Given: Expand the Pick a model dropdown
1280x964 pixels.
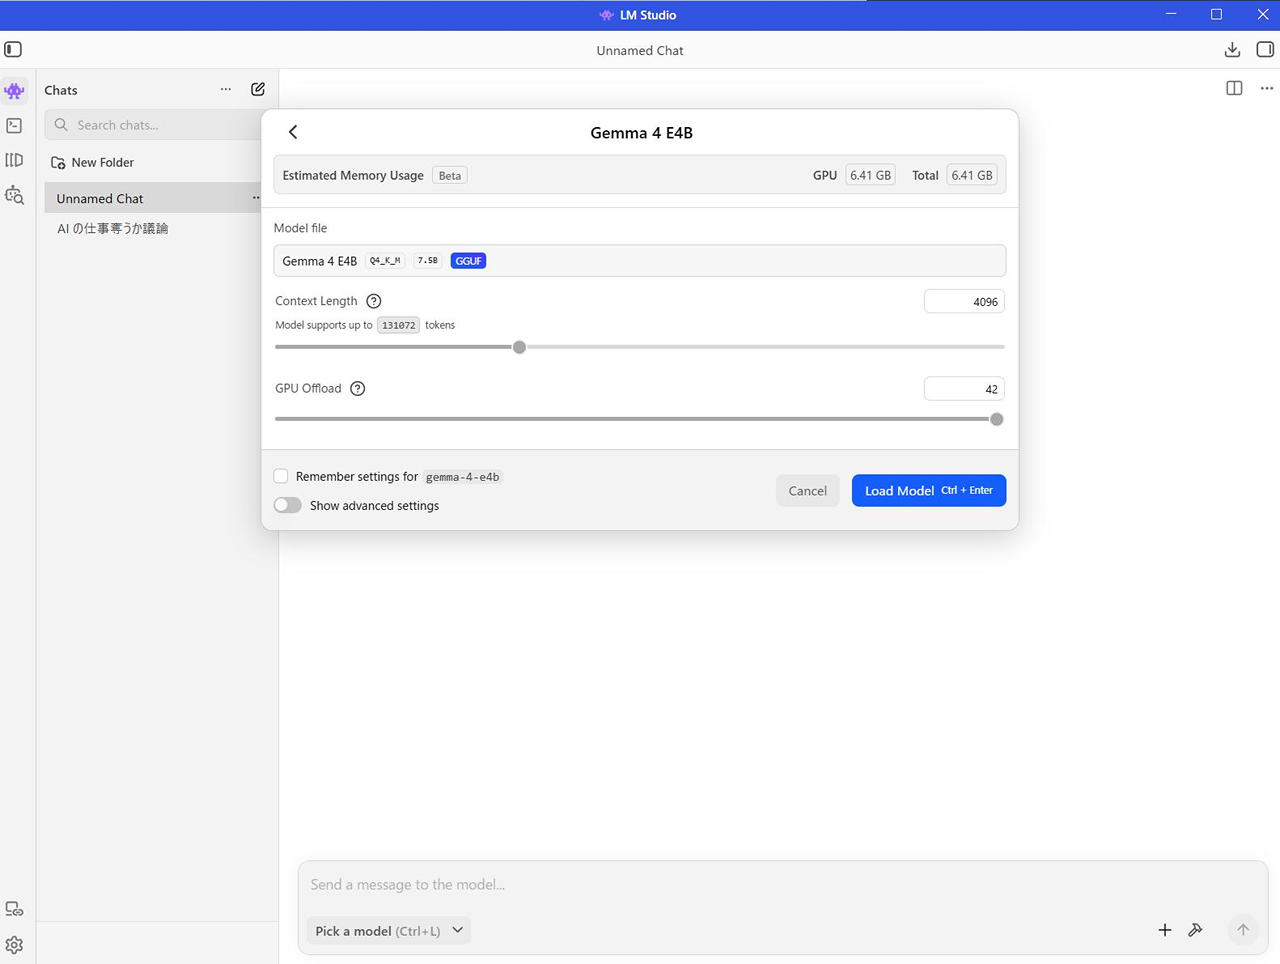Looking at the screenshot, I should [x=388, y=931].
